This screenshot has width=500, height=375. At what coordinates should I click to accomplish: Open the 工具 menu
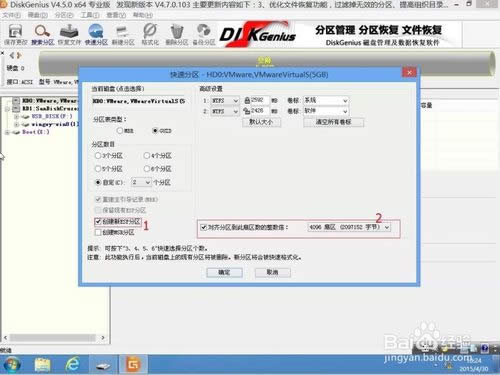(90, 15)
